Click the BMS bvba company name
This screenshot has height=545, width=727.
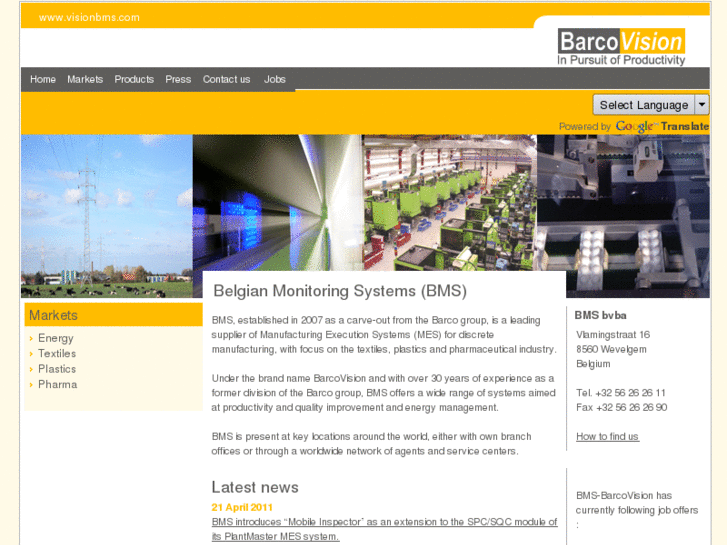point(600,315)
